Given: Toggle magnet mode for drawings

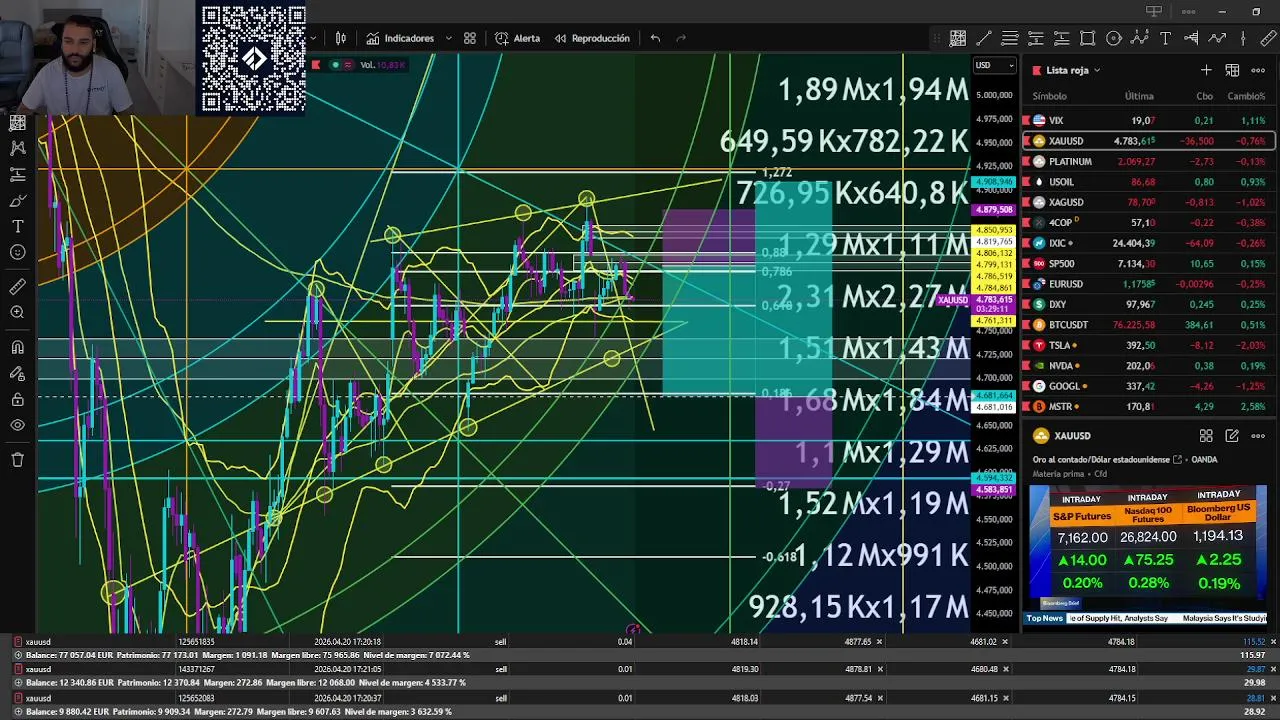Looking at the screenshot, I should click(17, 347).
